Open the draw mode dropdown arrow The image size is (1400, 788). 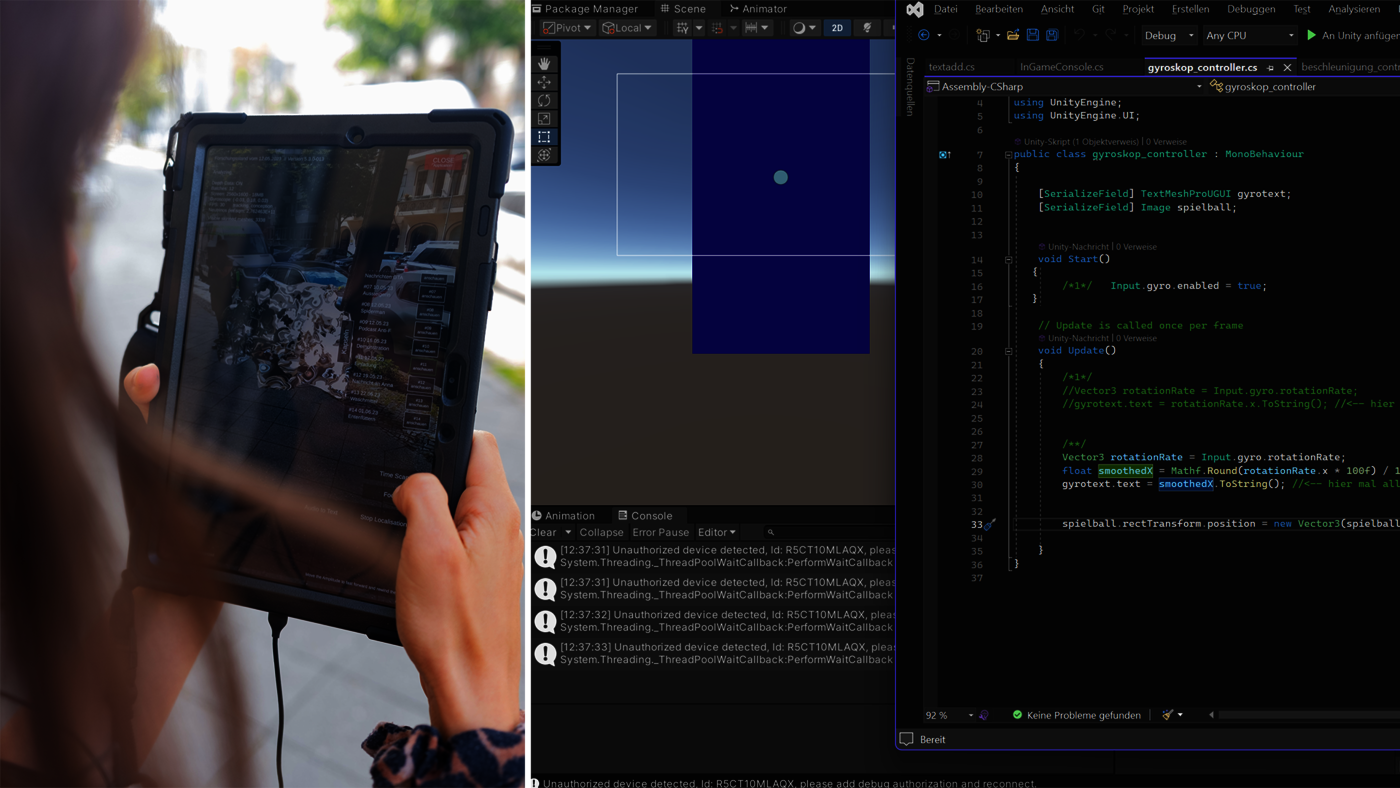pyautogui.click(x=812, y=28)
